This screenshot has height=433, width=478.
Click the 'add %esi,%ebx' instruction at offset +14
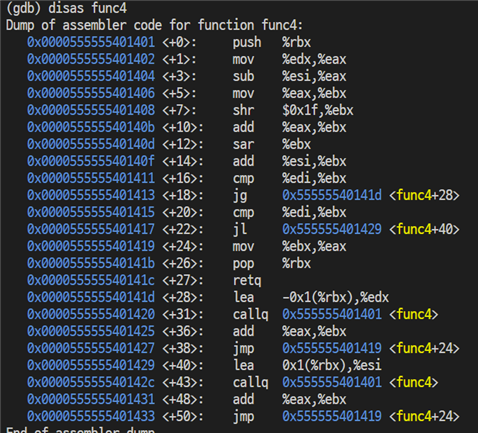[289, 161]
